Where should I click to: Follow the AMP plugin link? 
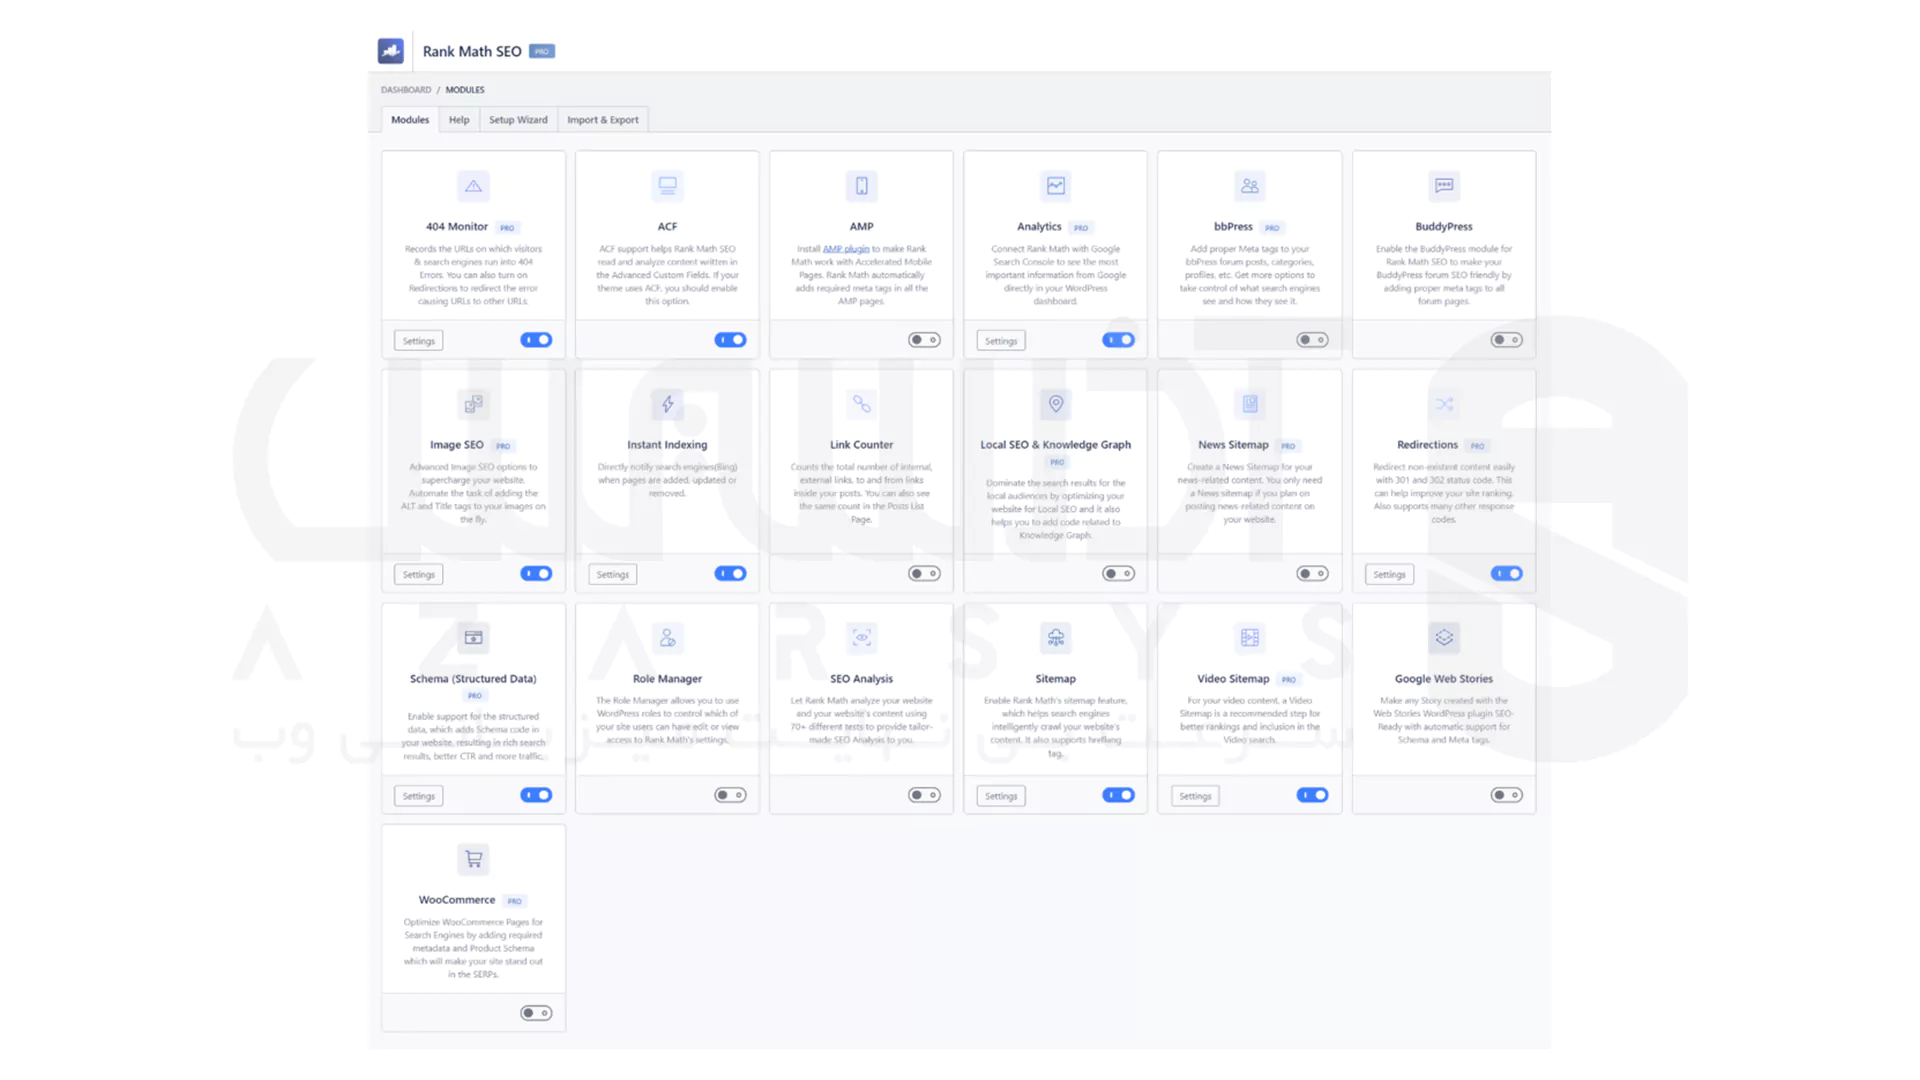[846, 249]
